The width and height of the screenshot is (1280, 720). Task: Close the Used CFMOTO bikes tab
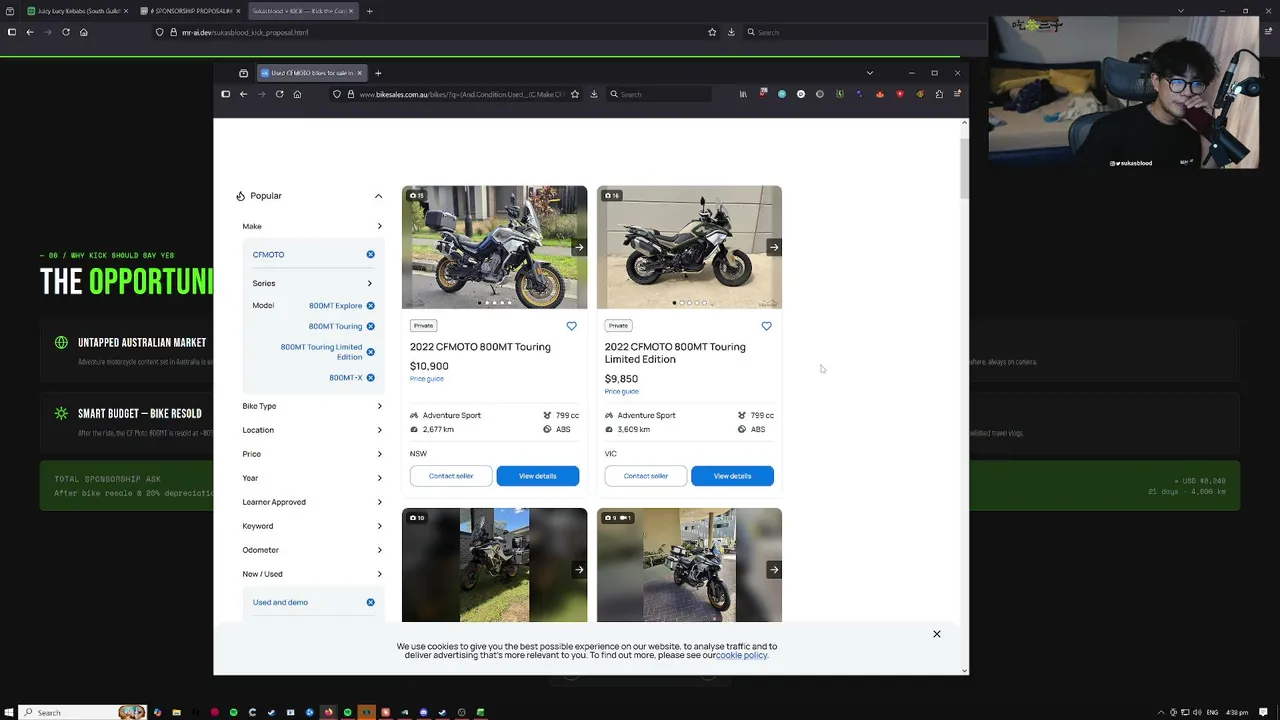click(x=359, y=73)
